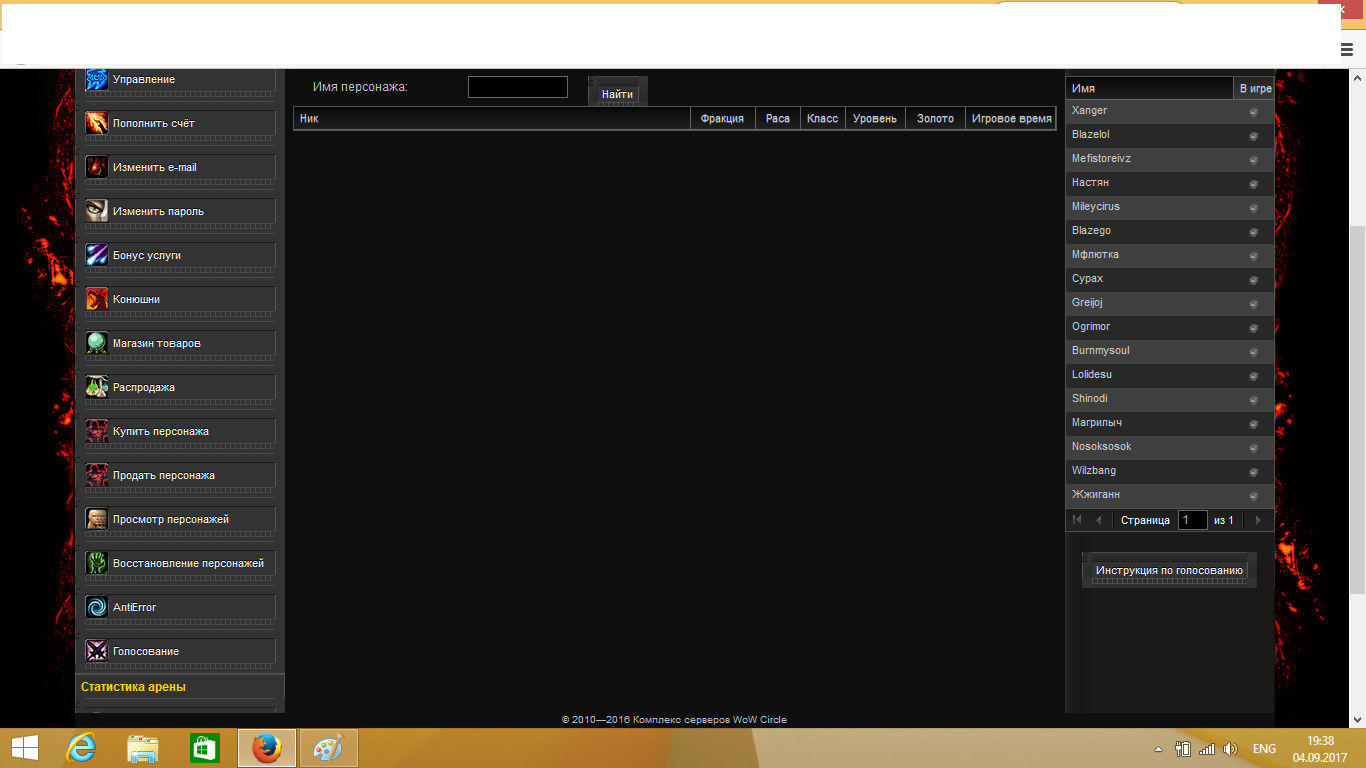Open AntiError swirl icon
1366x768 pixels.
pos(96,607)
